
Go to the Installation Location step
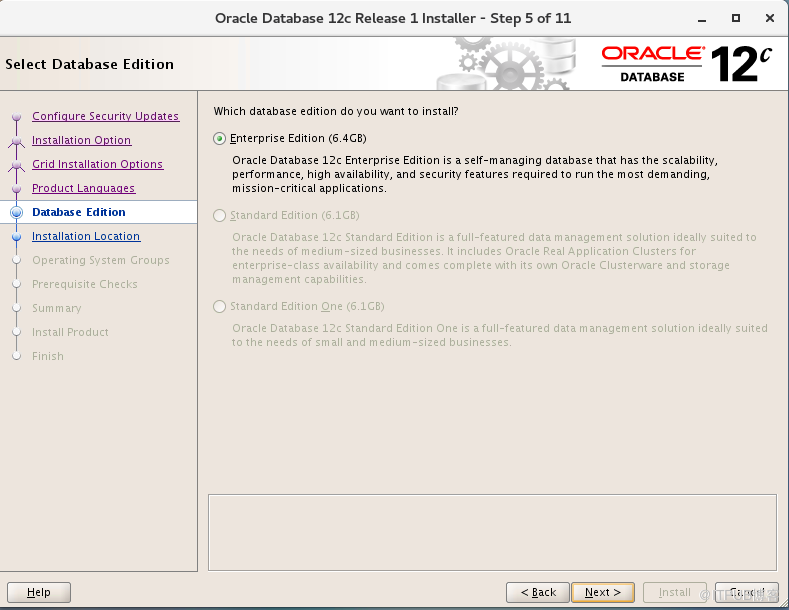[x=86, y=237]
